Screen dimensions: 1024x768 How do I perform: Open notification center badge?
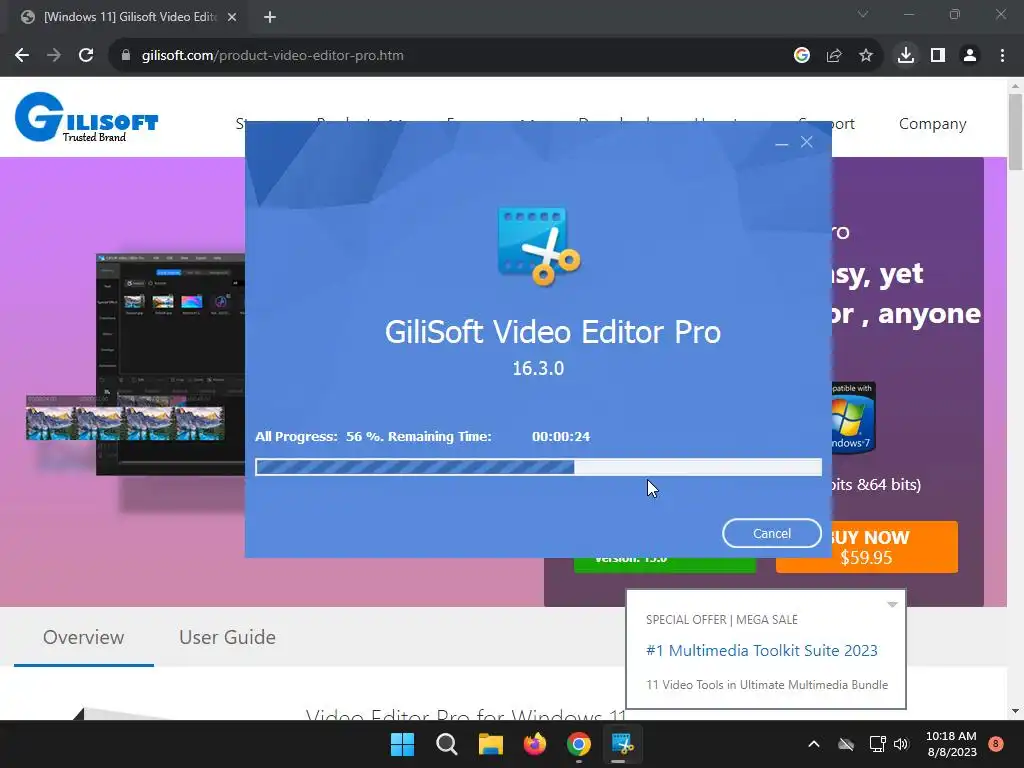(996, 744)
